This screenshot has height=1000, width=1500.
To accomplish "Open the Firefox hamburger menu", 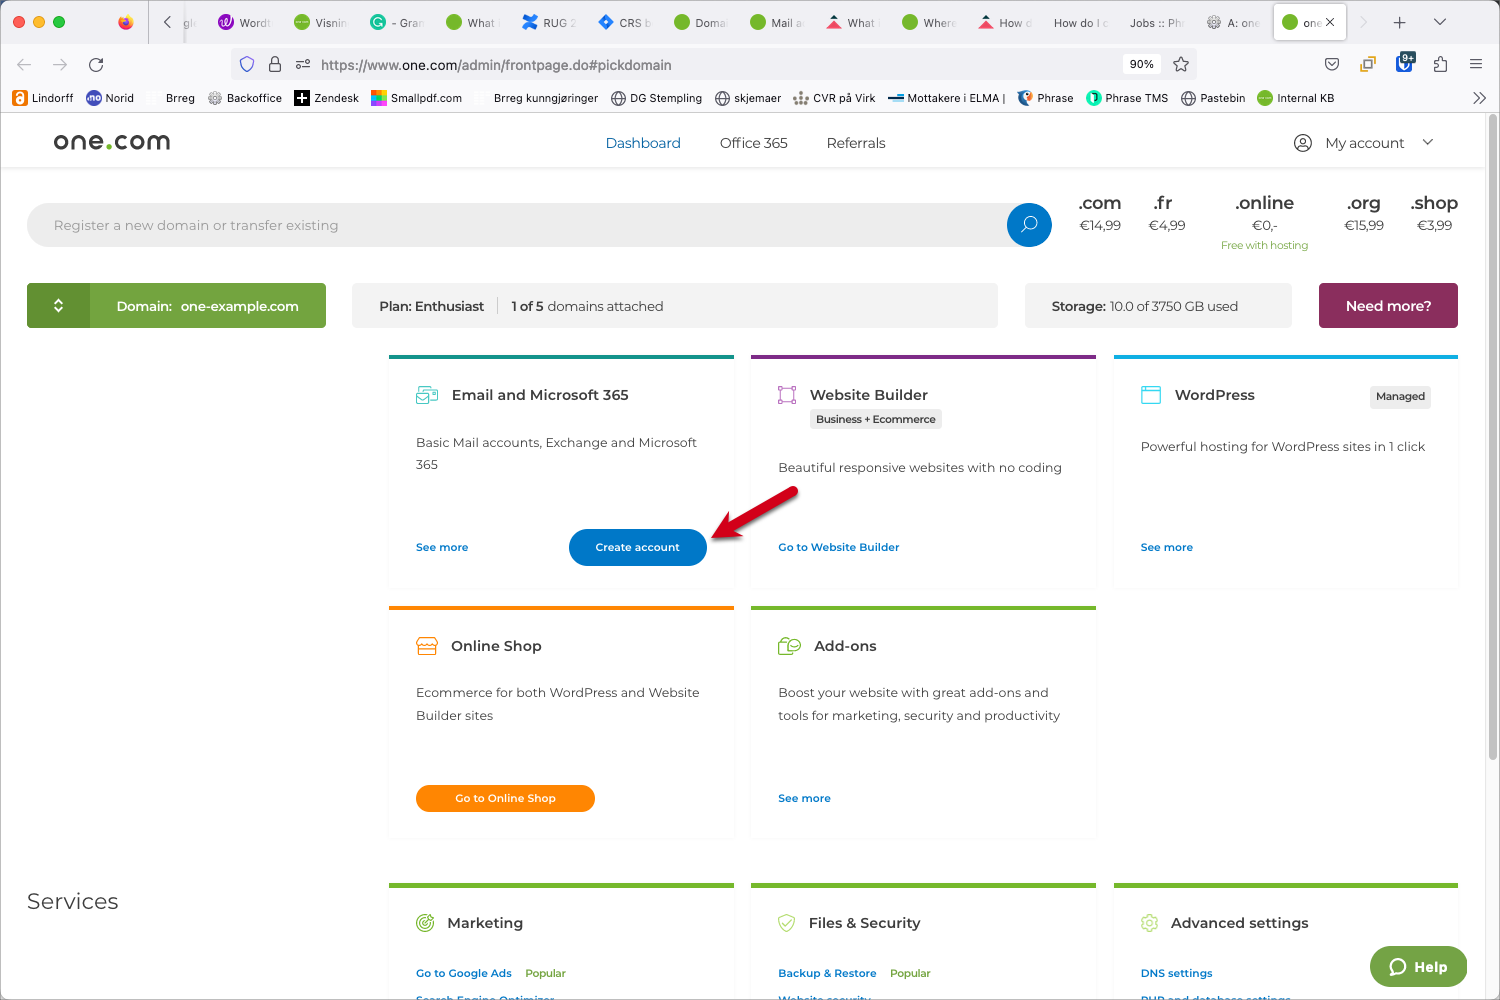I will point(1476,64).
